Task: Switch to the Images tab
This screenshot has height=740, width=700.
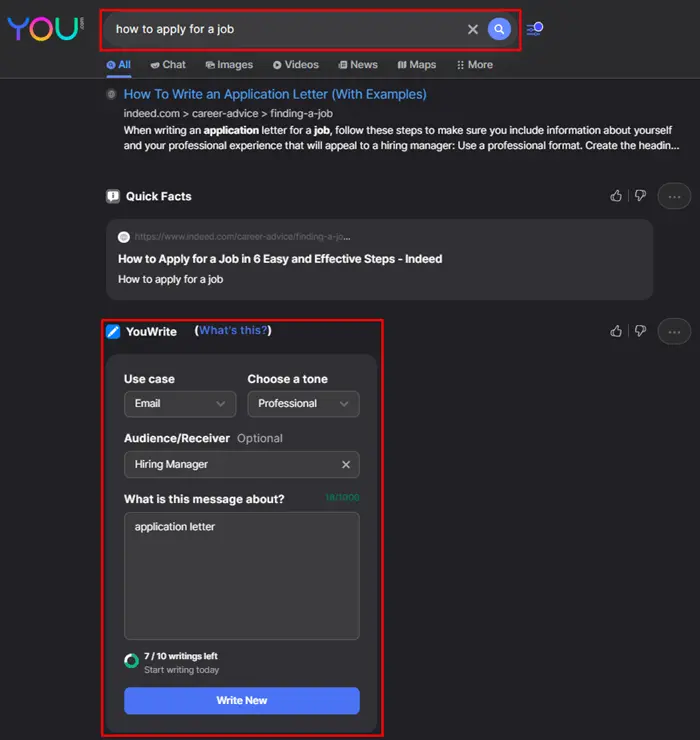Action: tap(229, 65)
